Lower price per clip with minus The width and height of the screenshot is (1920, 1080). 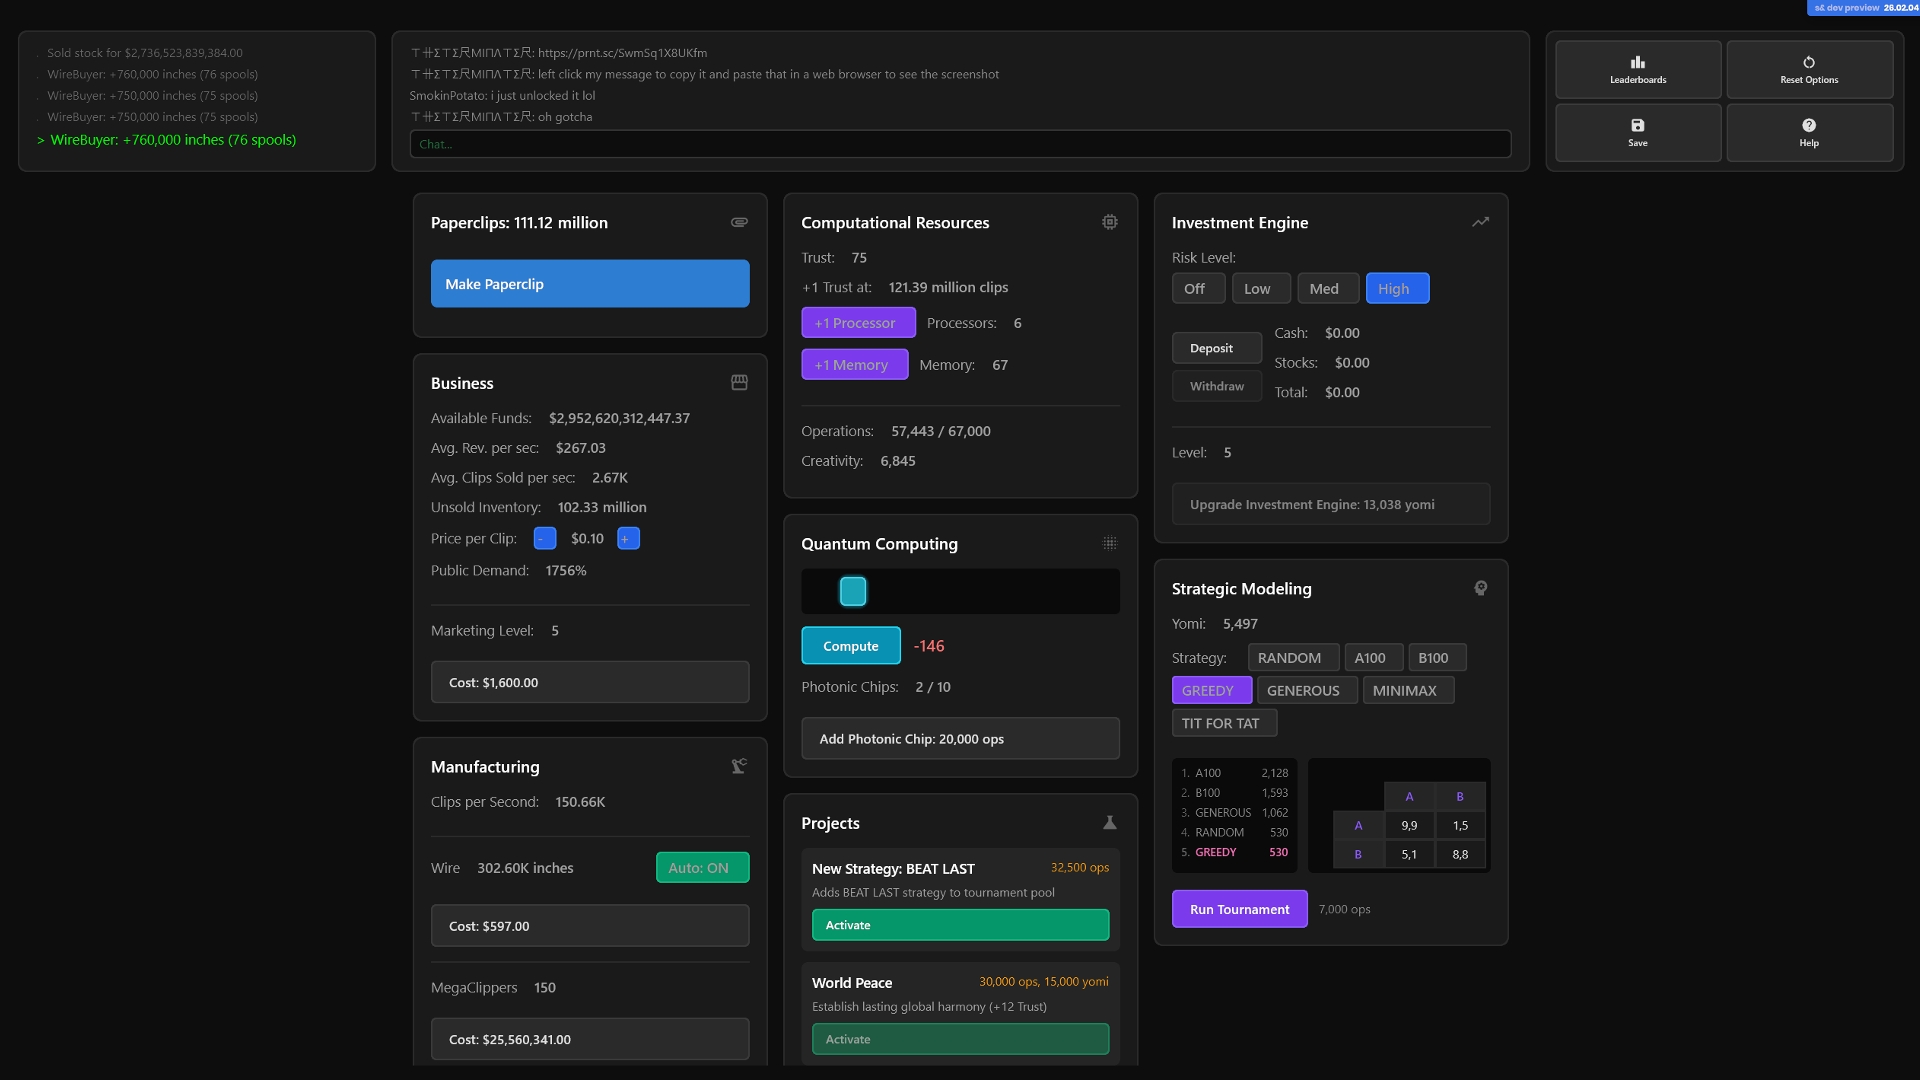[544, 539]
